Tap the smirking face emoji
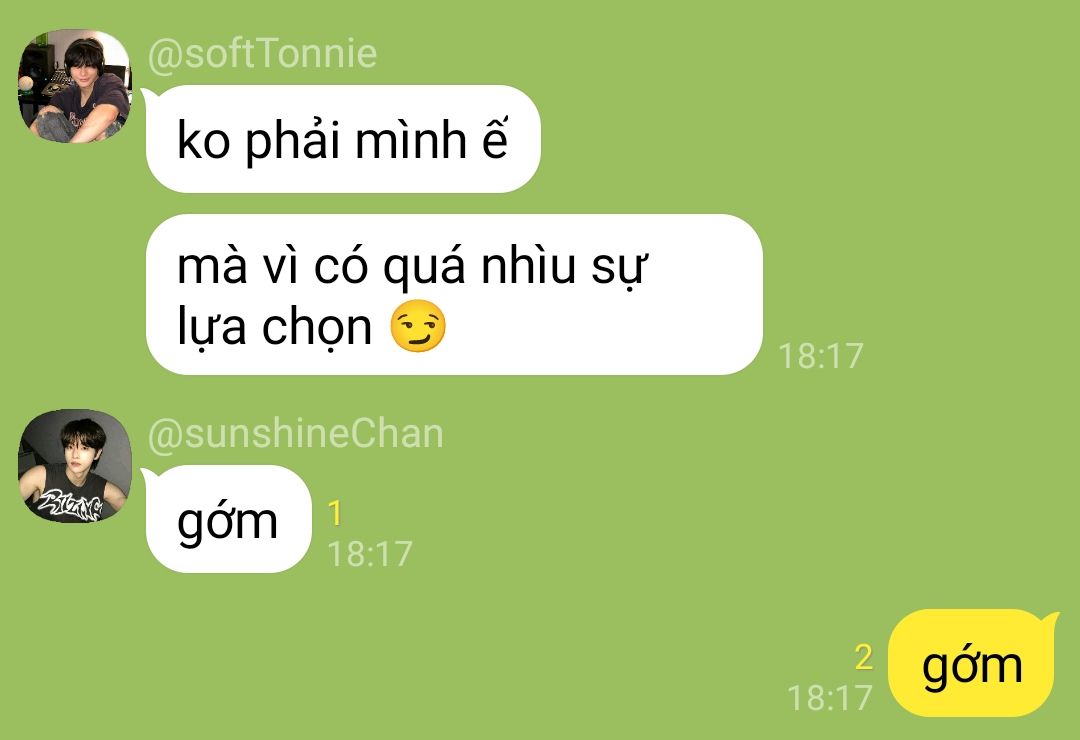The image size is (1080, 740). click(x=418, y=327)
